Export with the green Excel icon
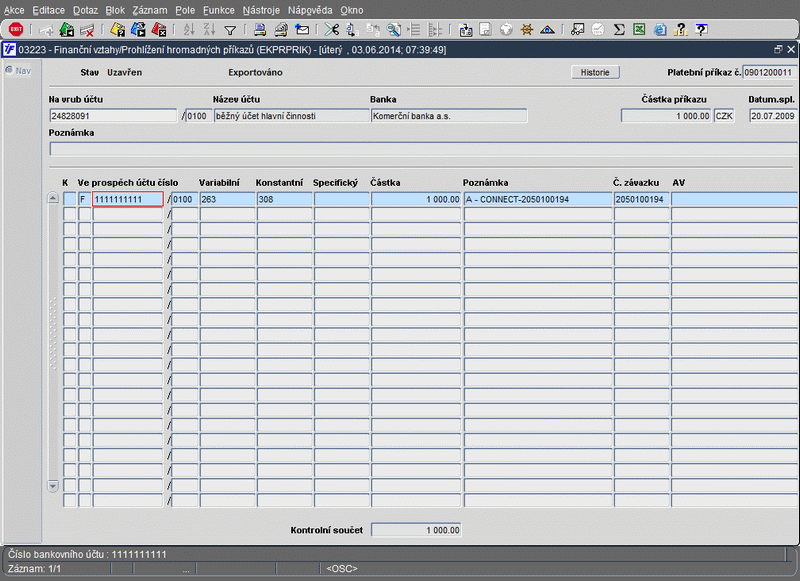 [x=639, y=30]
